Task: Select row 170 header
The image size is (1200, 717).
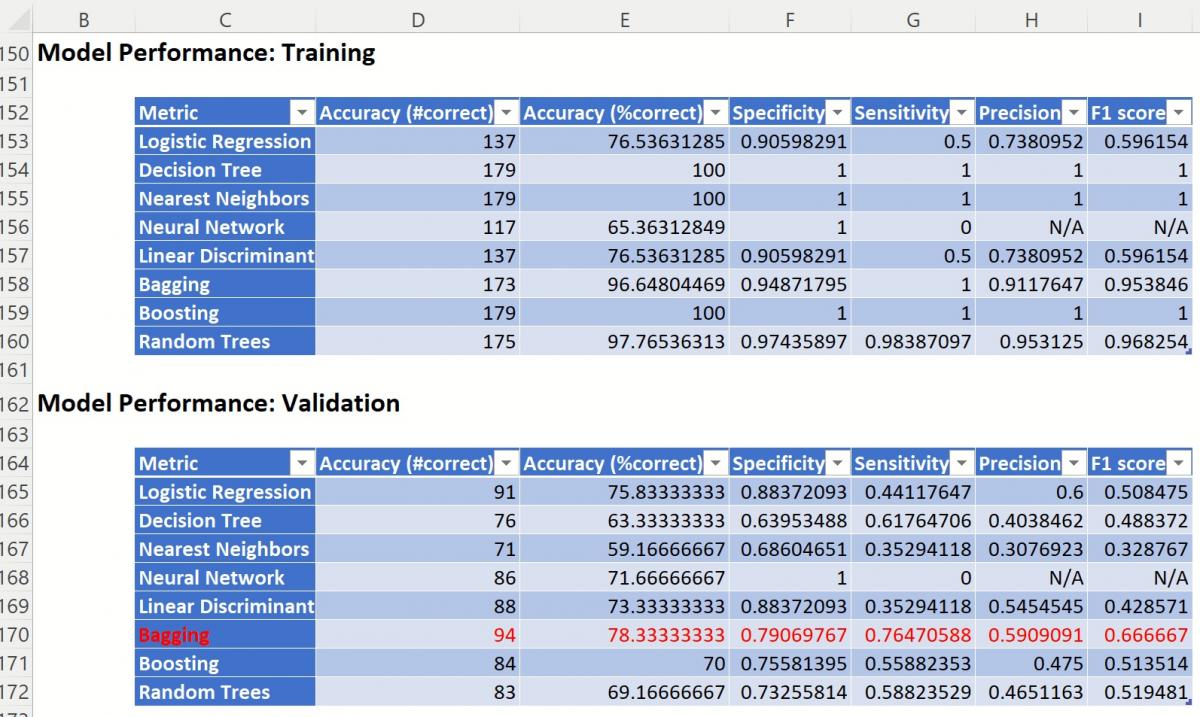Action: click(x=16, y=635)
